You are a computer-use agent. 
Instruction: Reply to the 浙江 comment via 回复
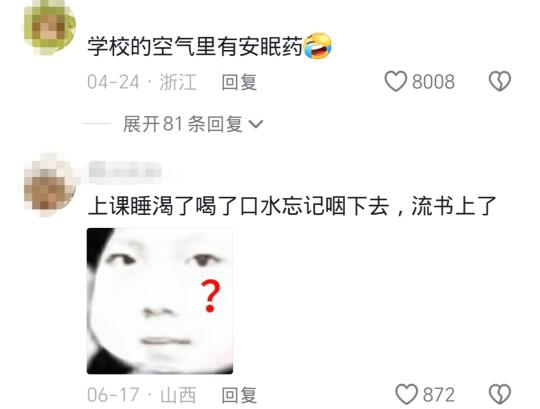(239, 82)
